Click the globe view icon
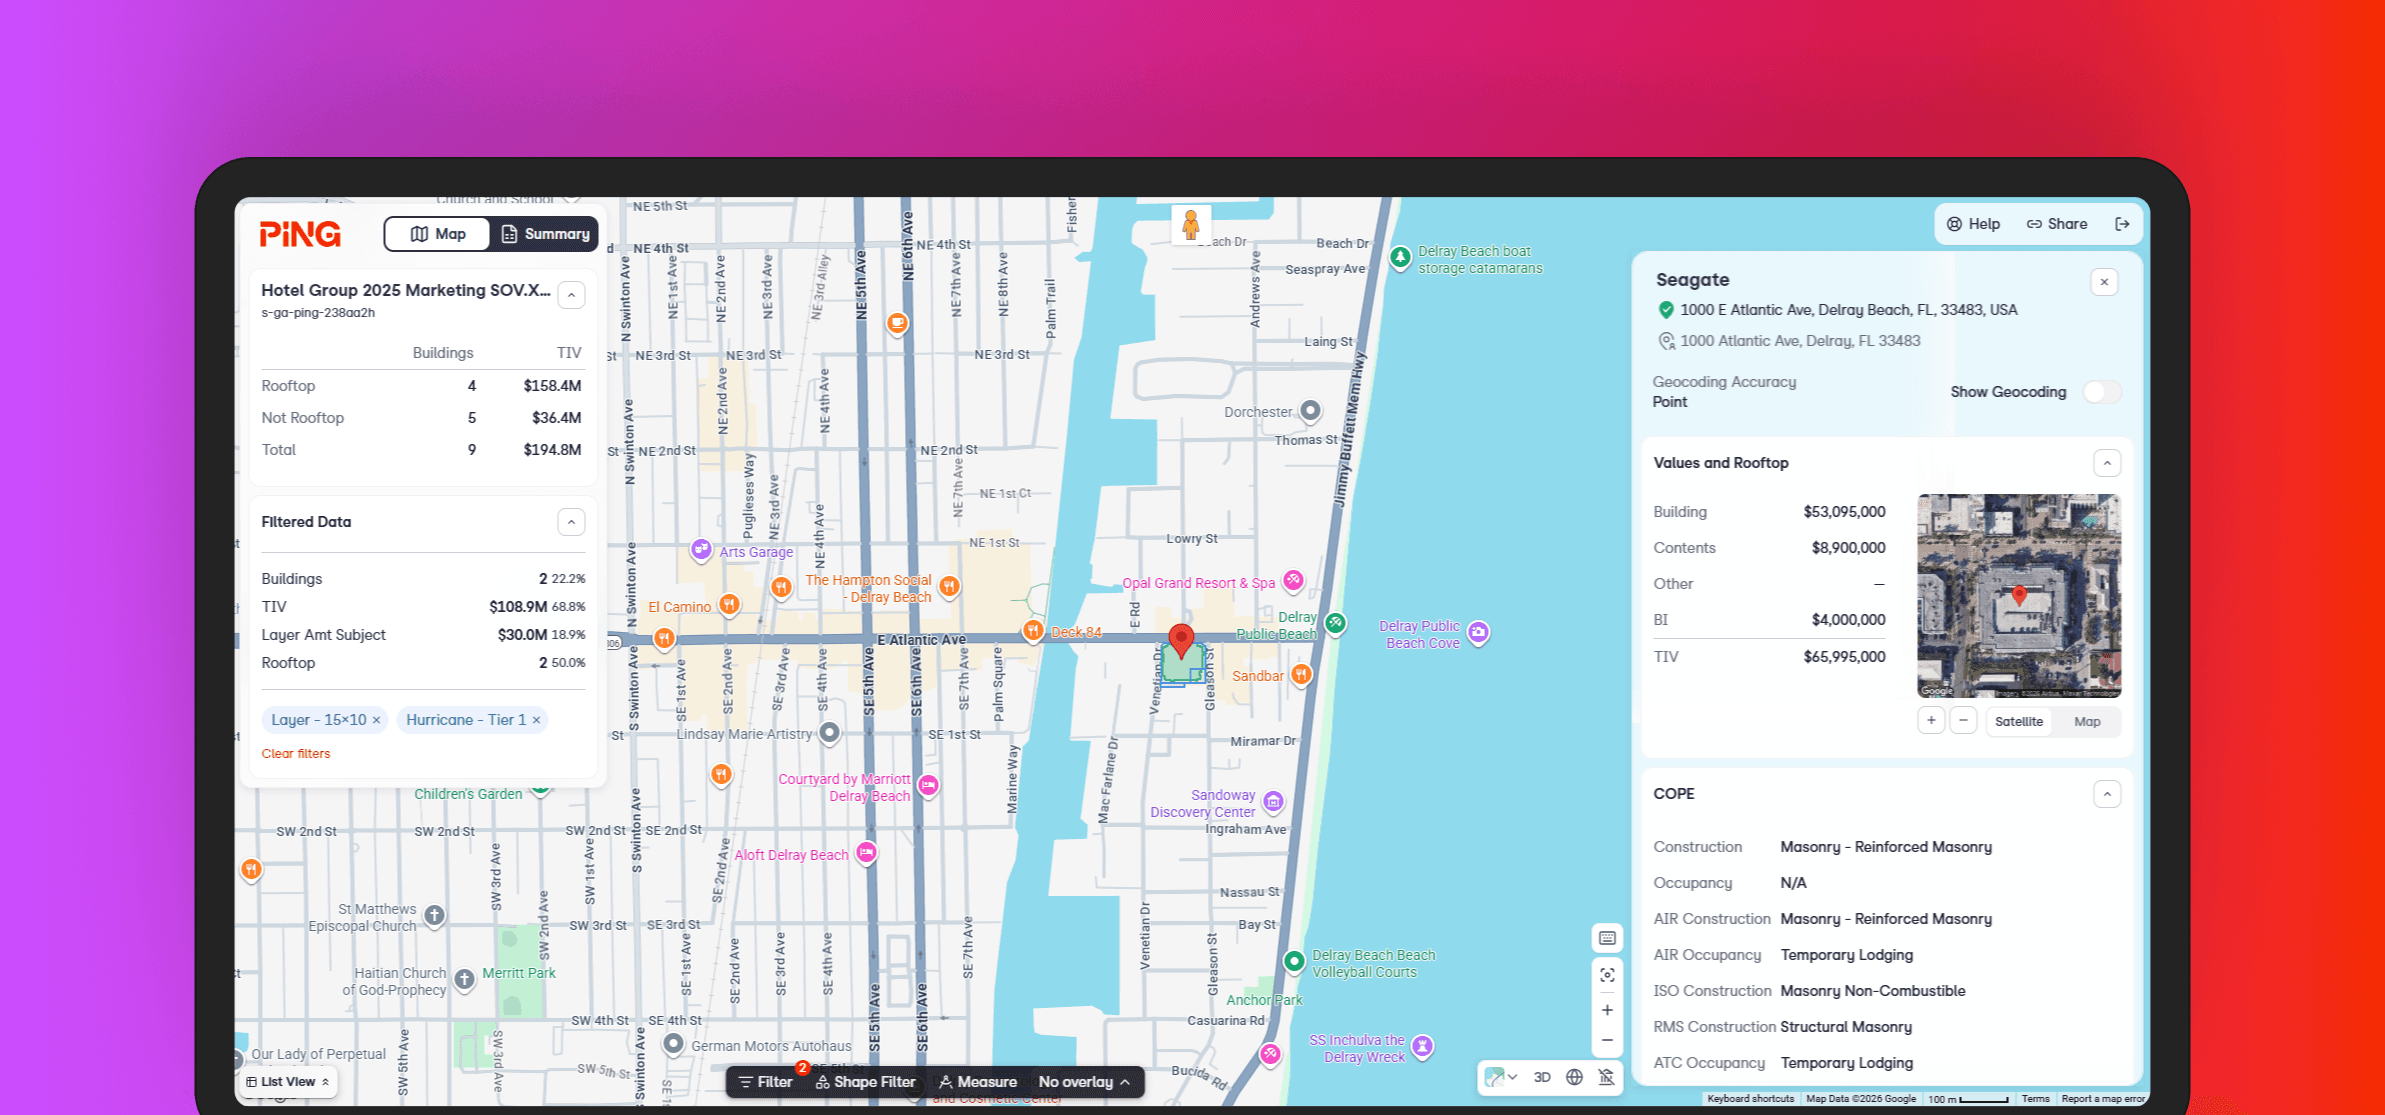 point(1574,1077)
